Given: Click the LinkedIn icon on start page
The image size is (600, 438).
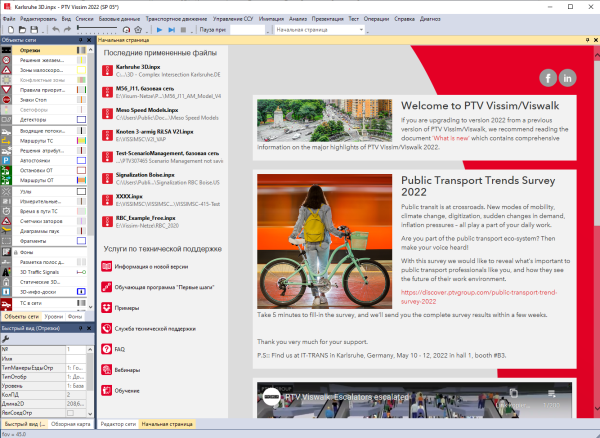Looking at the screenshot, I should point(568,77).
